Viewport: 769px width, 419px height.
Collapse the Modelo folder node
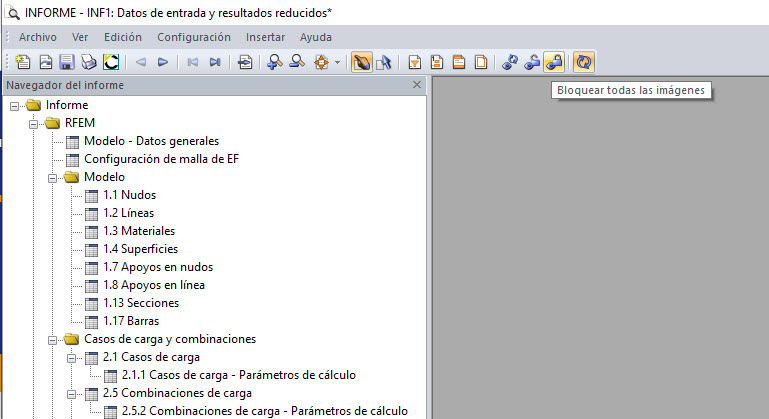tap(52, 178)
